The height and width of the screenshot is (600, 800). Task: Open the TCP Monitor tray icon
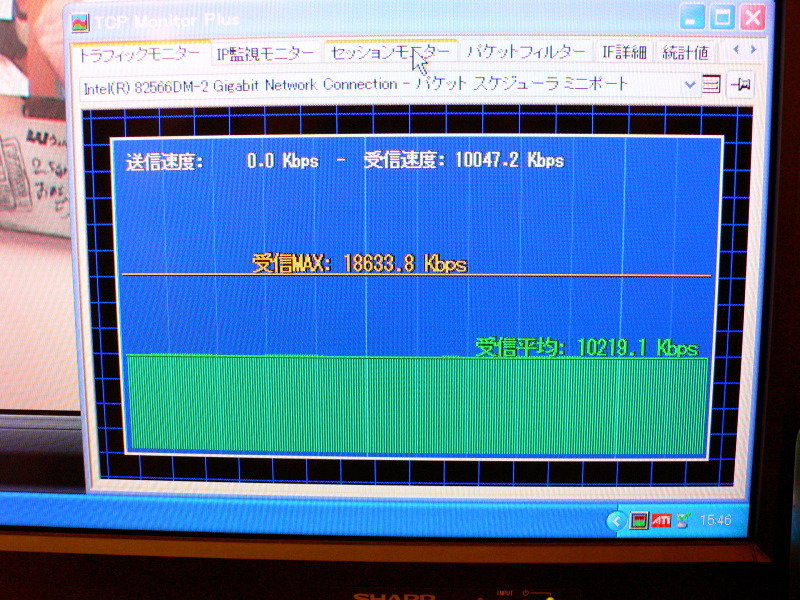click(x=638, y=521)
